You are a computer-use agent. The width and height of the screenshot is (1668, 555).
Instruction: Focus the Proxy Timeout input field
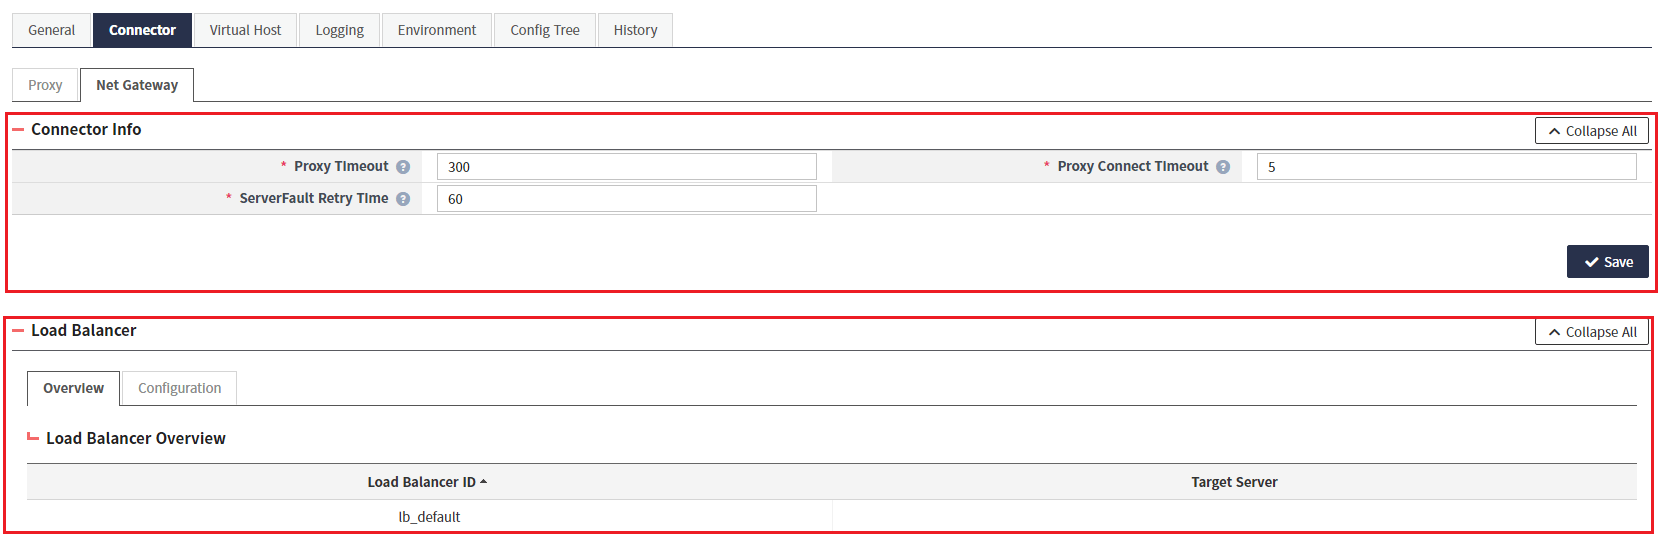627,167
